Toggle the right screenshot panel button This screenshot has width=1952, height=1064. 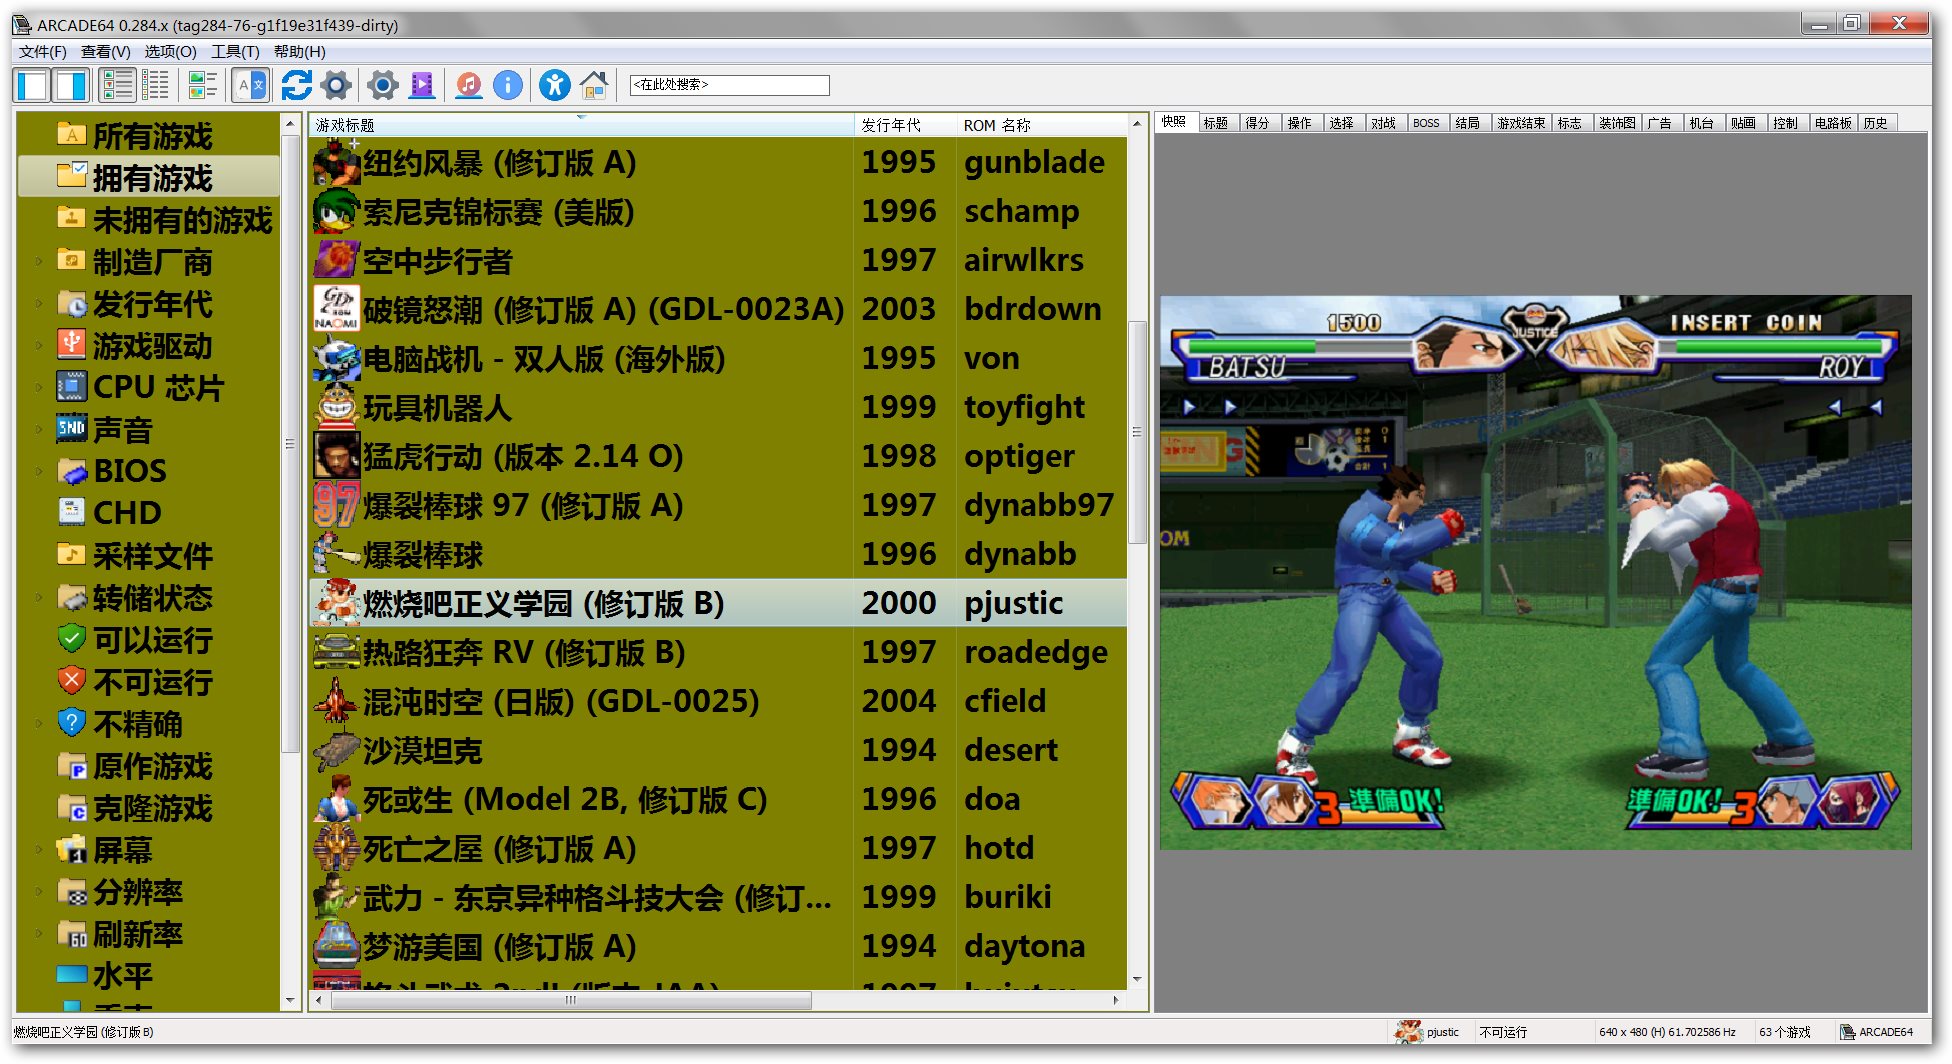[71, 86]
